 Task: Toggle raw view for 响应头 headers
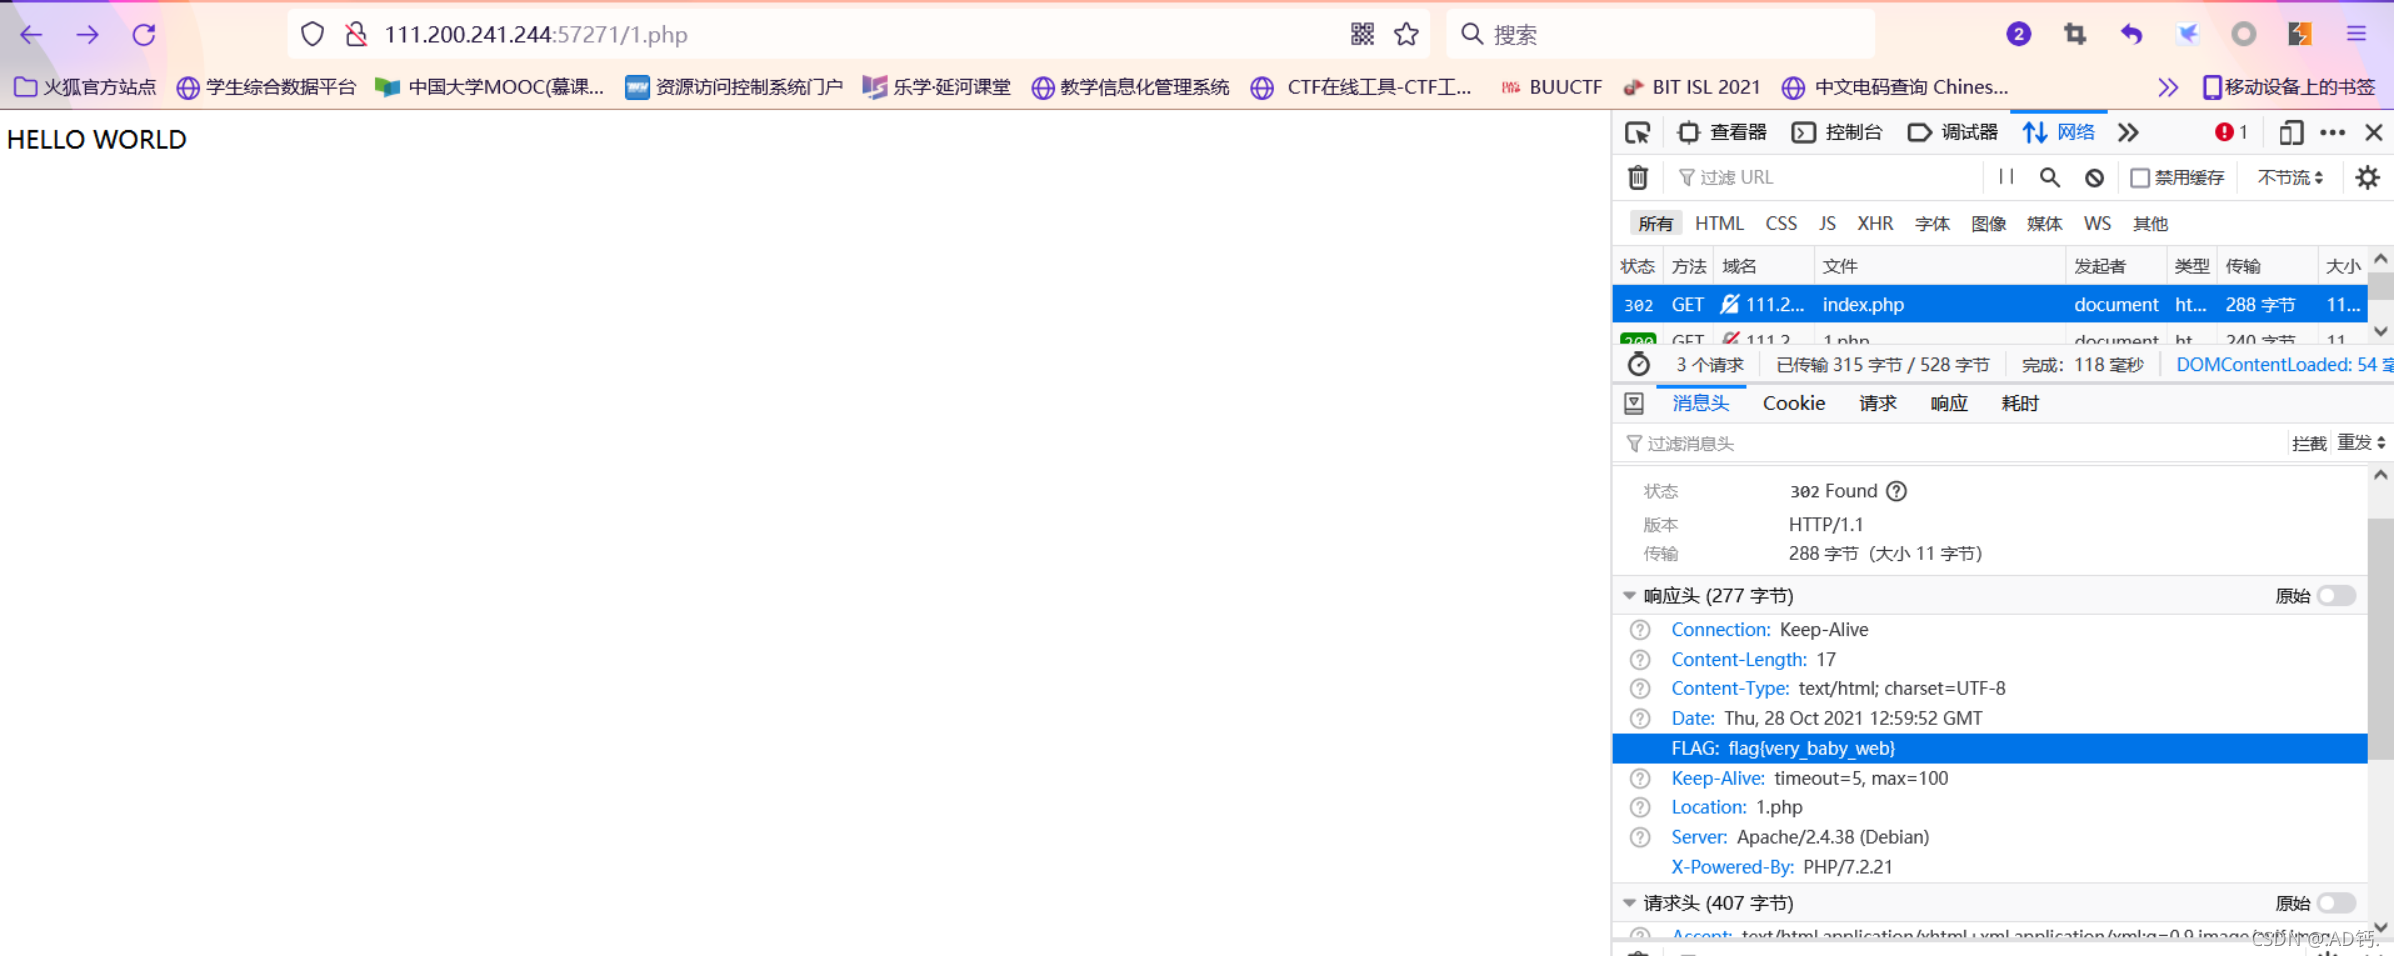[2337, 595]
